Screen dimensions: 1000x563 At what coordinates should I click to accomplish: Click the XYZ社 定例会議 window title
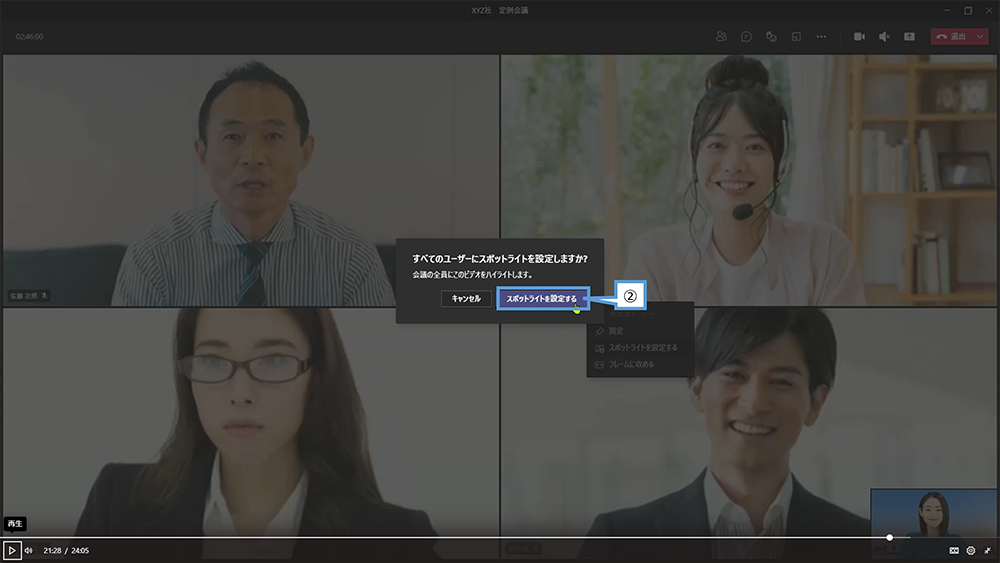pyautogui.click(x=500, y=10)
